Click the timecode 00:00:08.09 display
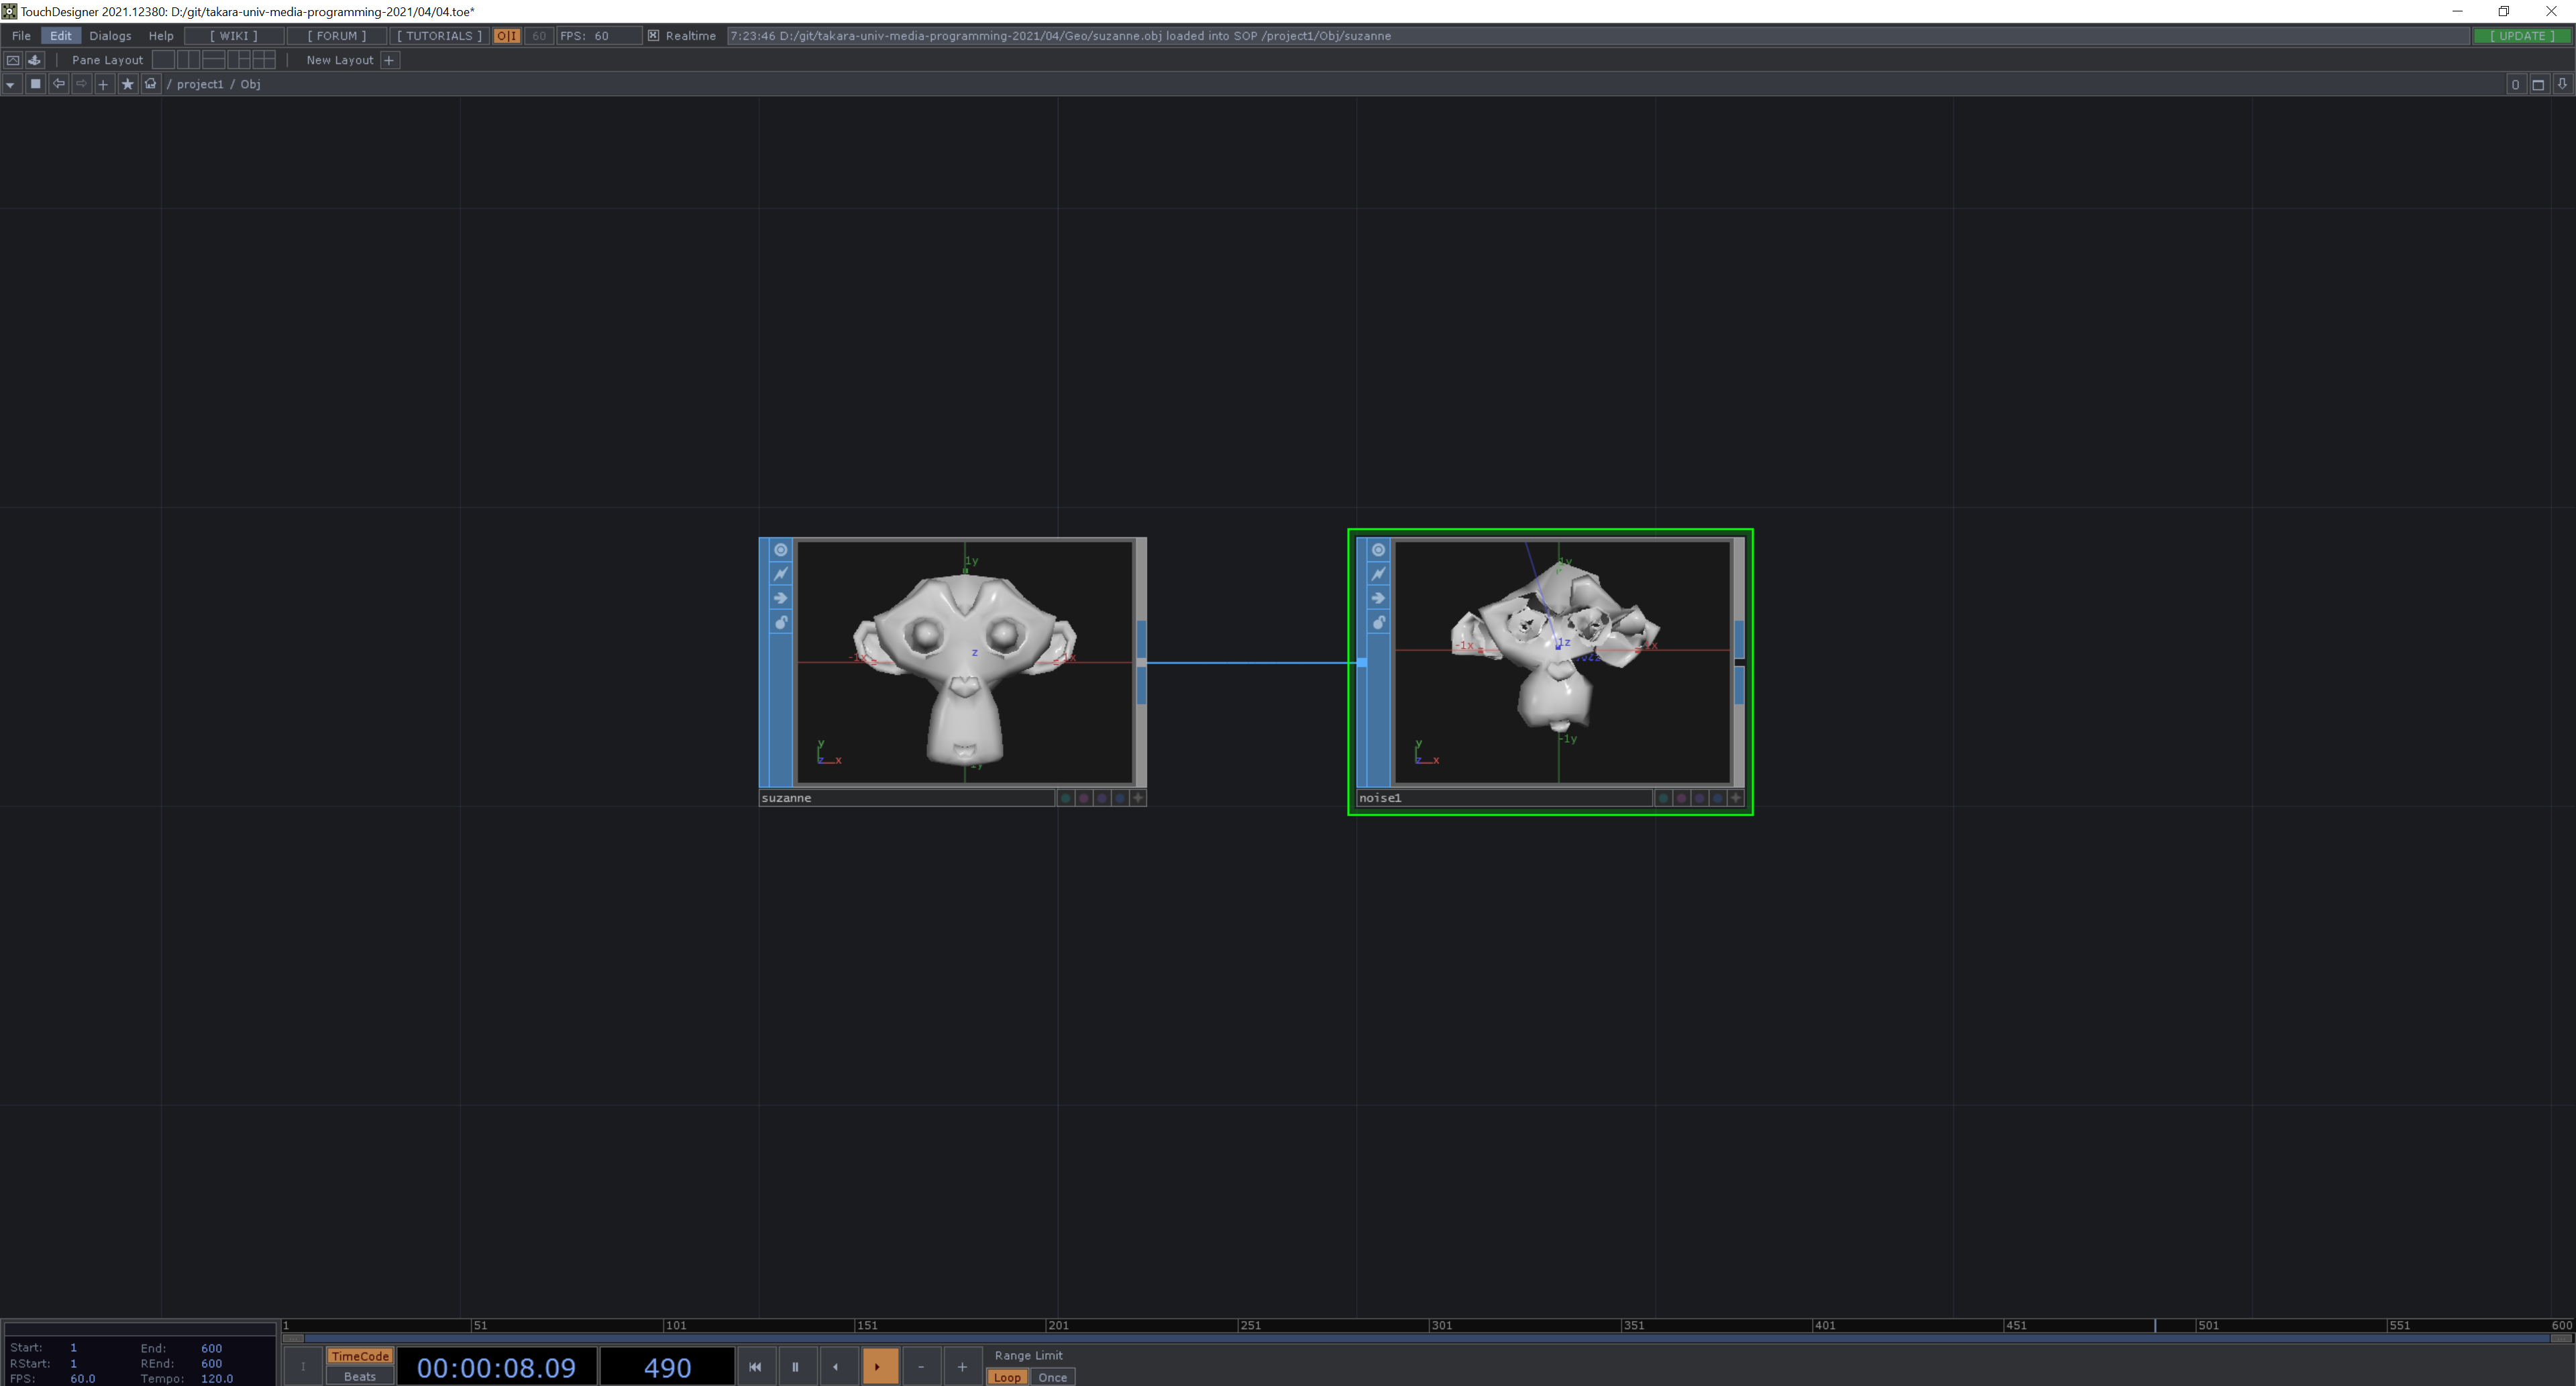The width and height of the screenshot is (2576, 1386). (497, 1367)
